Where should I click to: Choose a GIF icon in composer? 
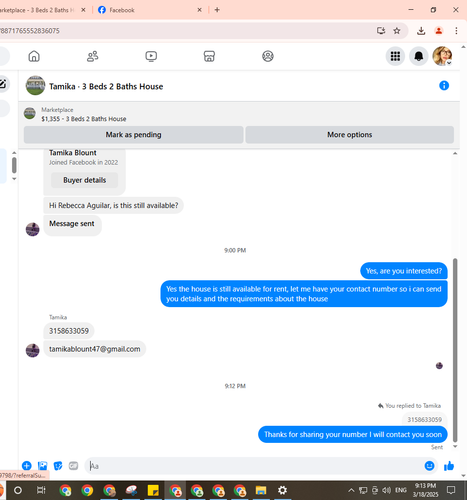[x=73, y=466]
